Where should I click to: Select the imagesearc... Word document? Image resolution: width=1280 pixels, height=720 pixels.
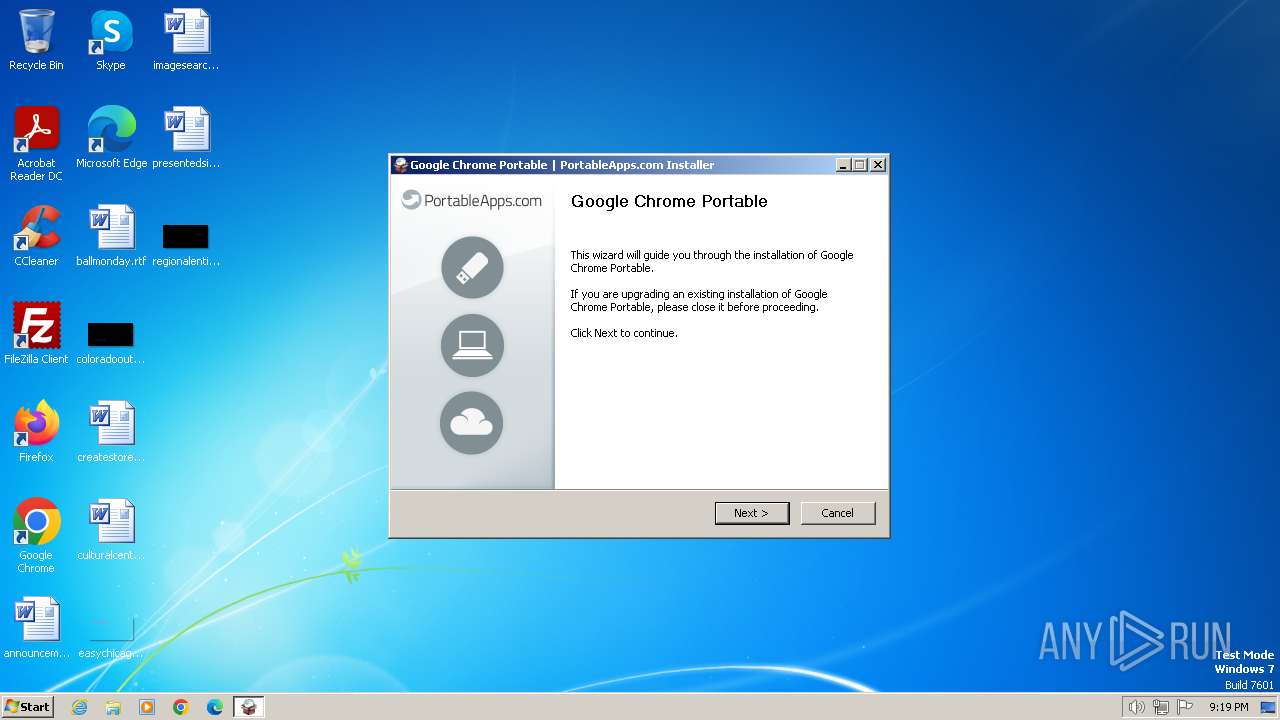(x=186, y=40)
